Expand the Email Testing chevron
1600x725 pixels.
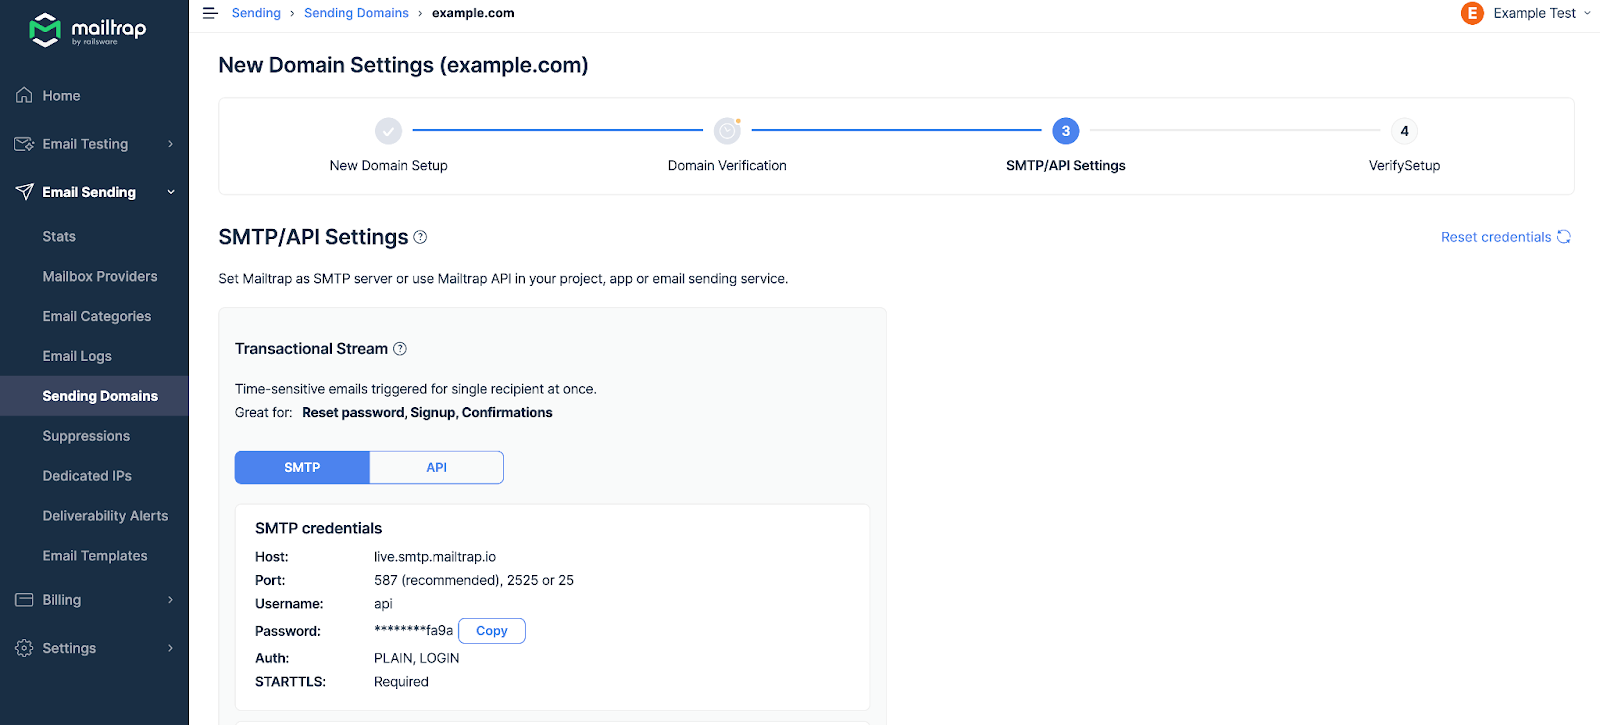click(x=171, y=144)
